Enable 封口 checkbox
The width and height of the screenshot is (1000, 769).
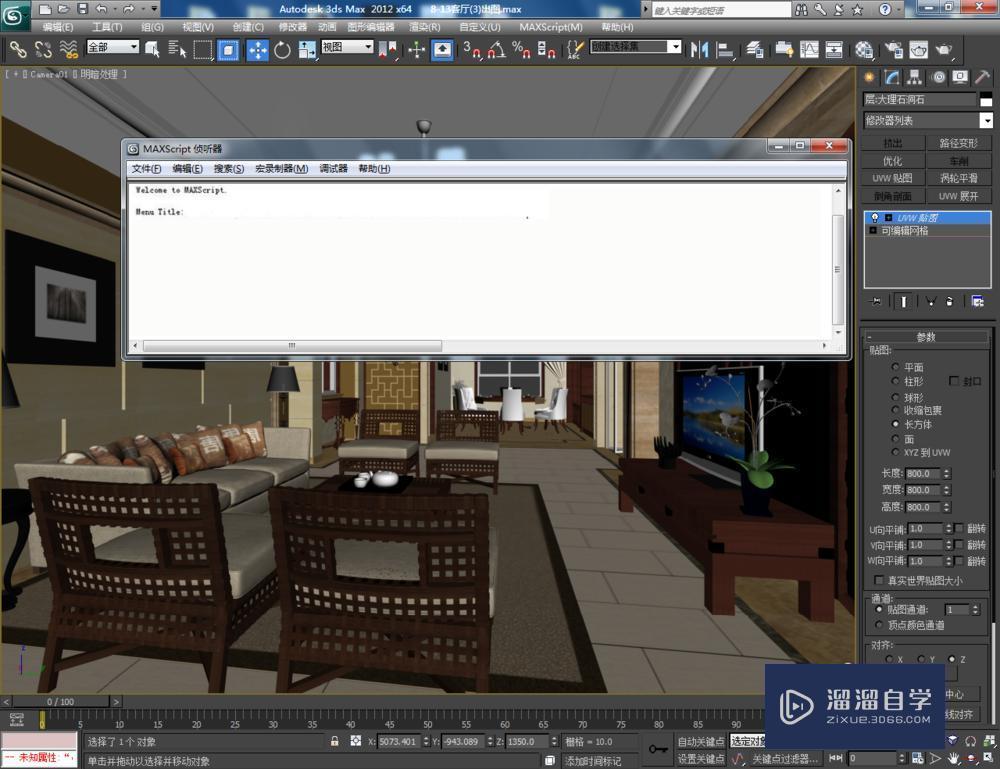954,381
